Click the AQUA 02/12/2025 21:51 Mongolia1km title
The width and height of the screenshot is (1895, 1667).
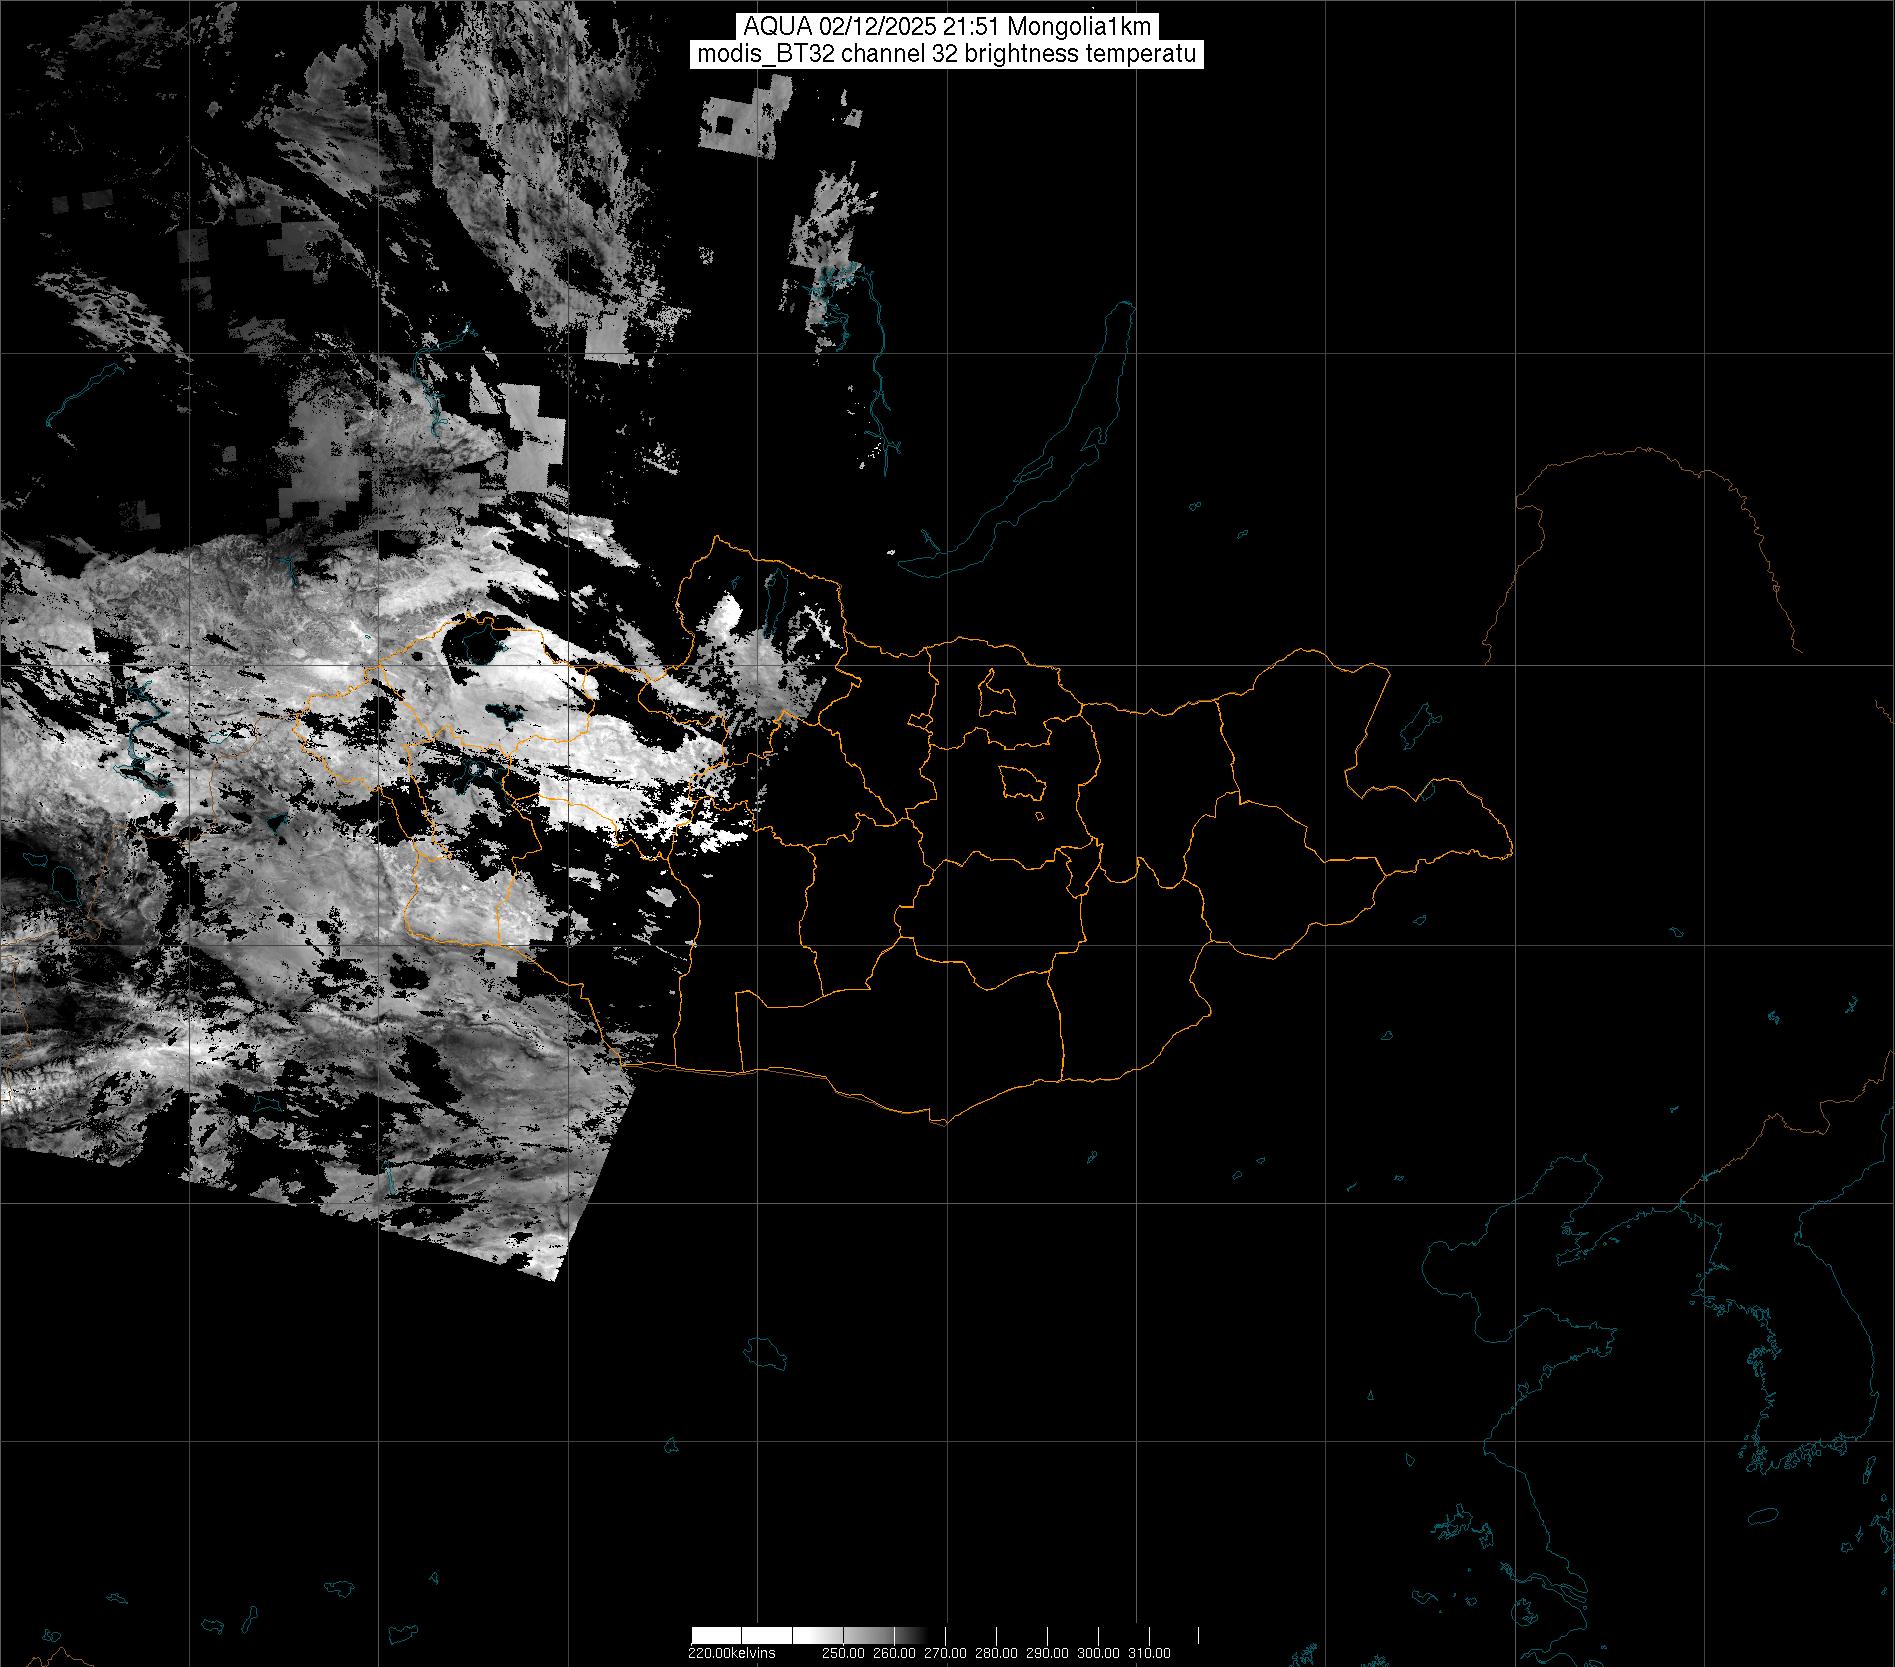[947, 27]
